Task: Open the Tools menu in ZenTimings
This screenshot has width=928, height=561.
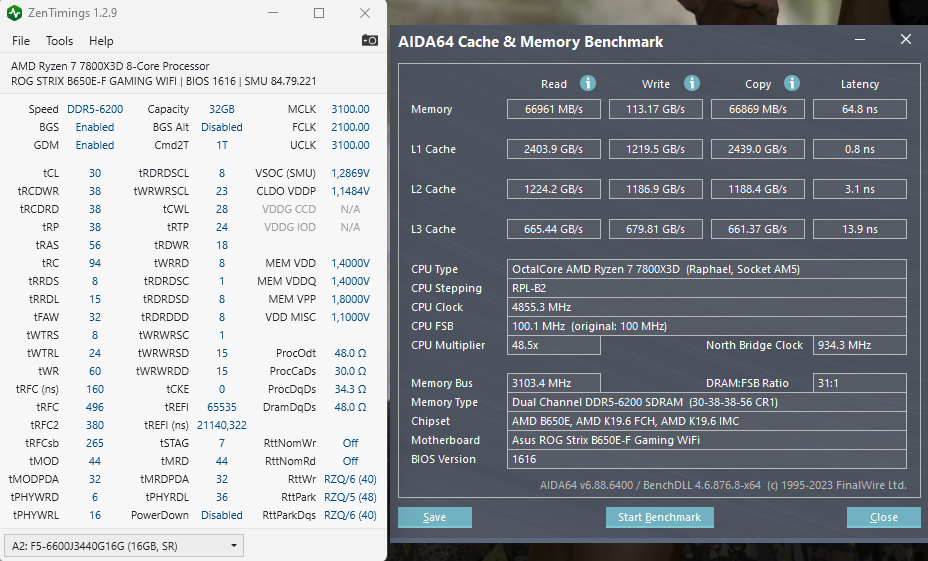Action: pyautogui.click(x=59, y=41)
